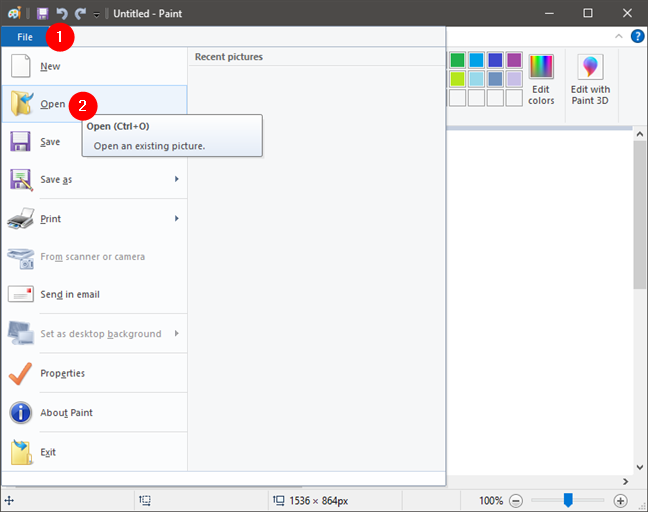Open Properties from the File menu
Viewport: 648px width, 512px height.
click(x=94, y=373)
